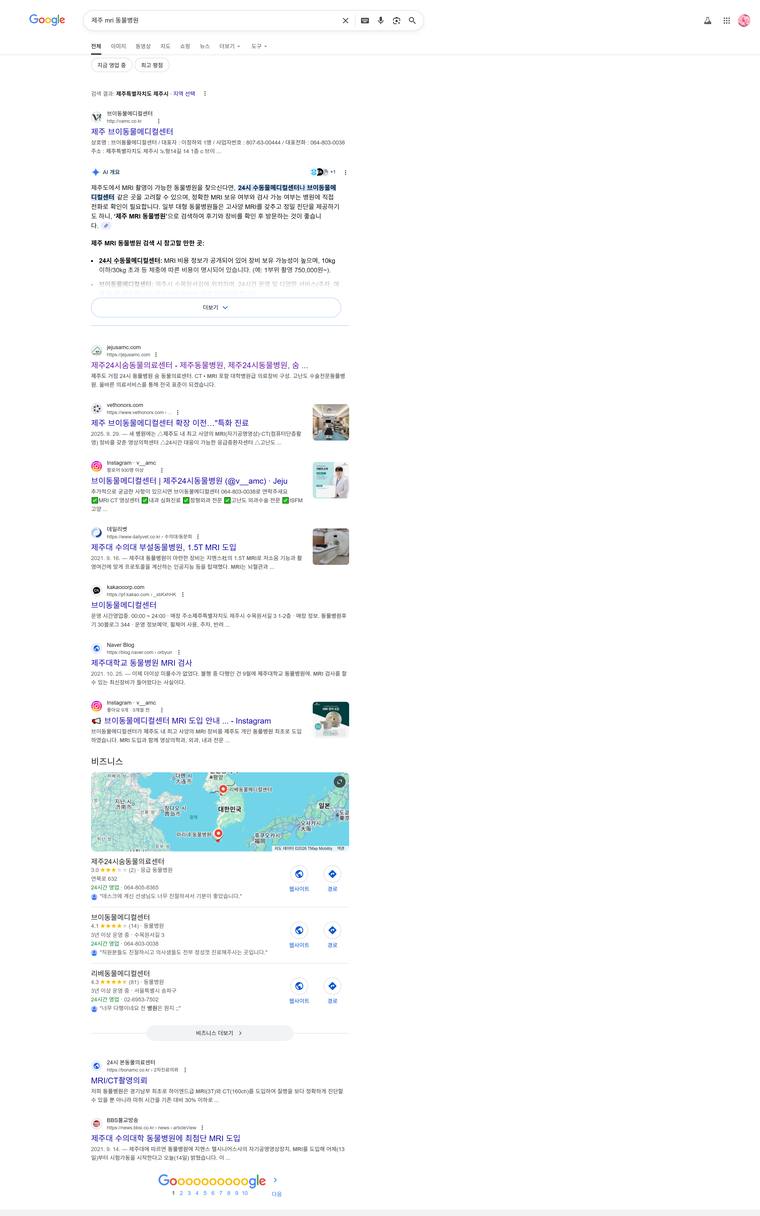
Task: Open 제주 브이동물메디컬센터 확장 이전 article
Action: pos(170,423)
